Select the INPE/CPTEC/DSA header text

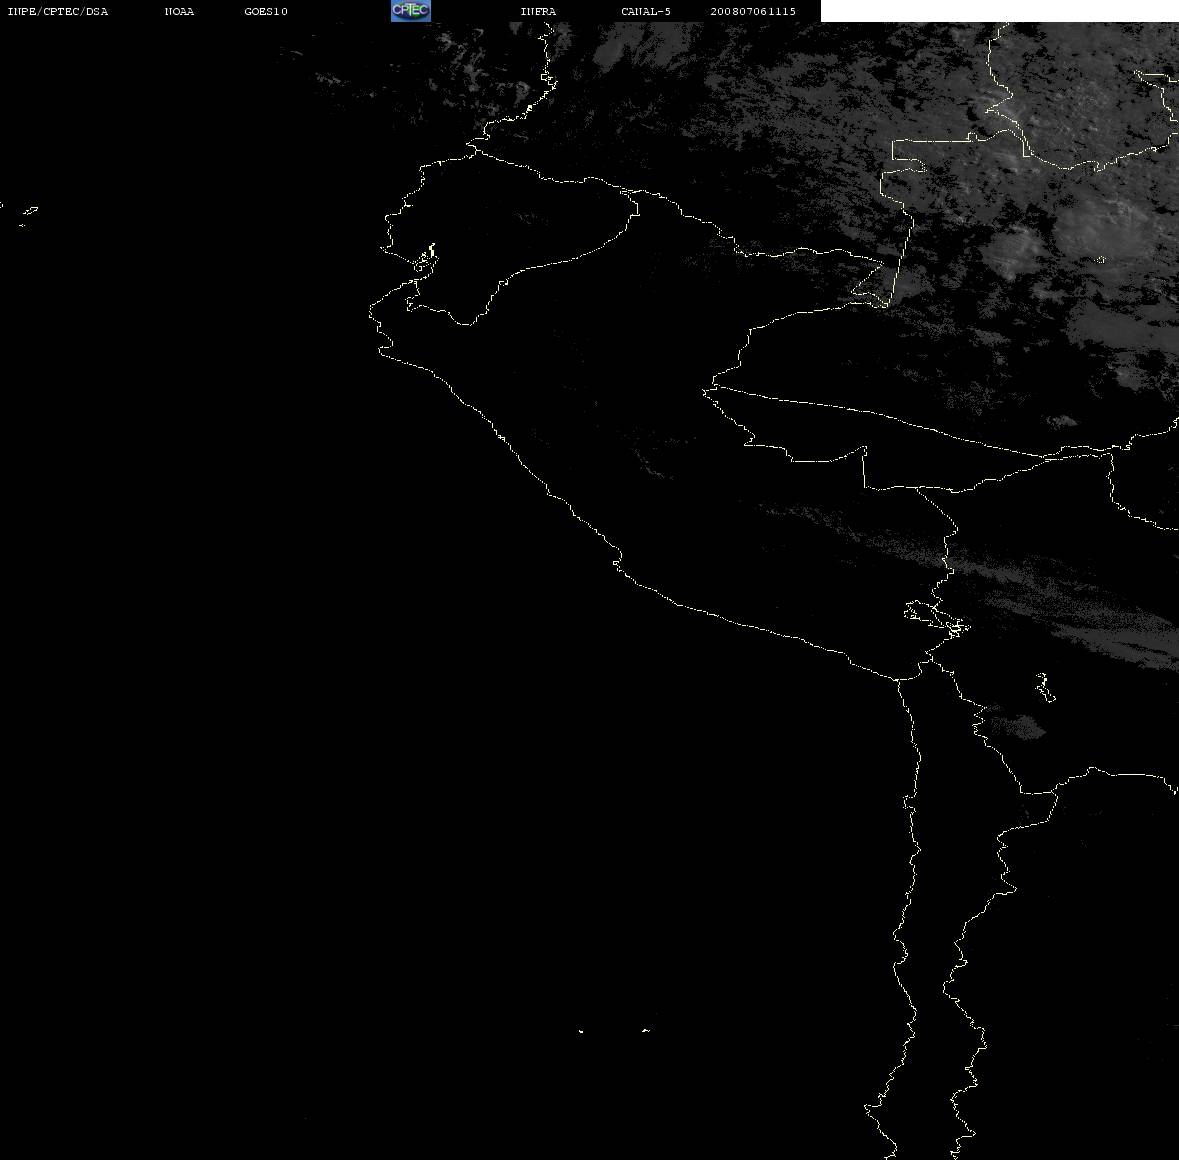pos(57,11)
